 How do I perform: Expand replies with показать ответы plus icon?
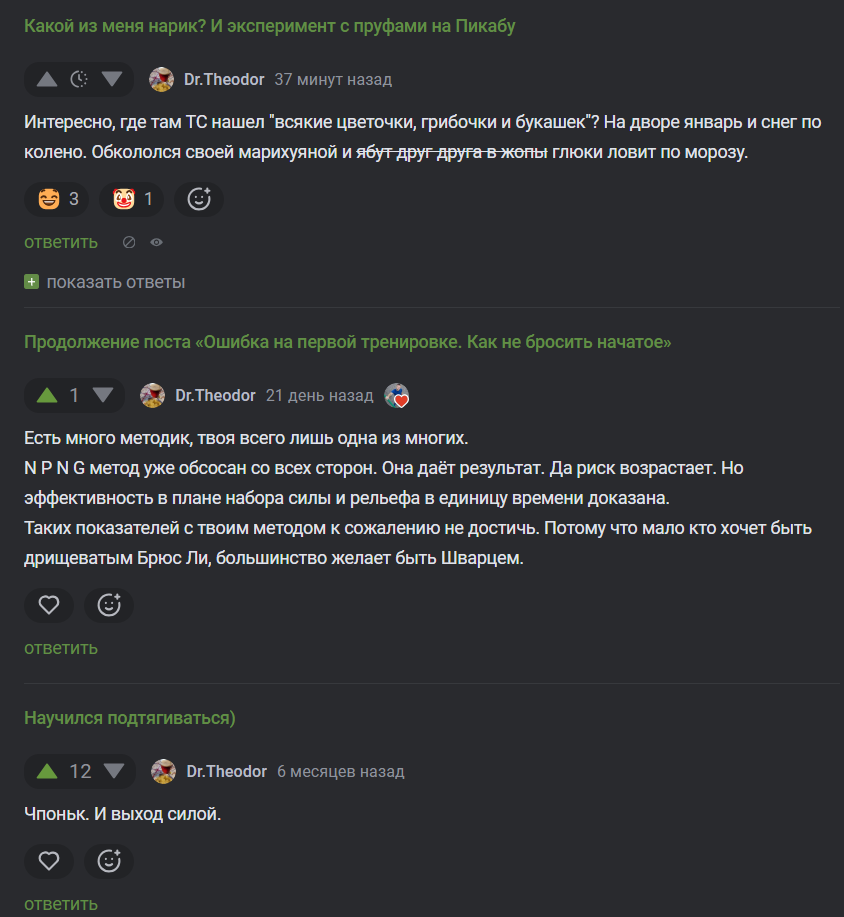tap(32, 282)
